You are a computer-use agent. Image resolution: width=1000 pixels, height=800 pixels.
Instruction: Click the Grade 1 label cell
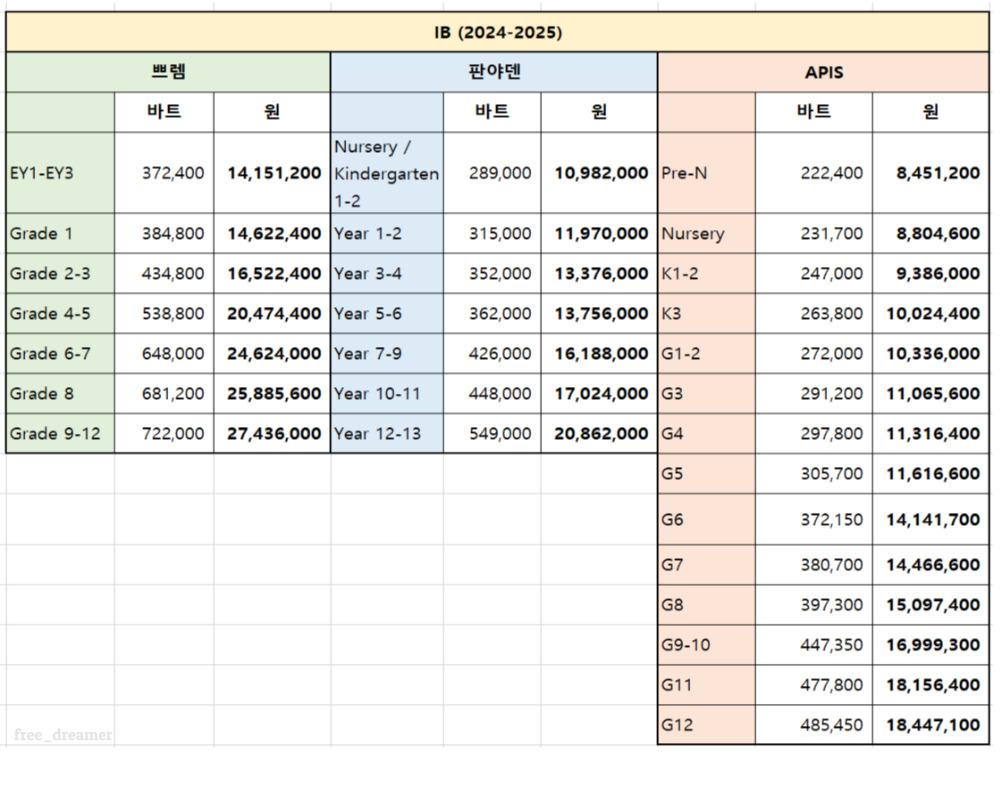point(61,233)
